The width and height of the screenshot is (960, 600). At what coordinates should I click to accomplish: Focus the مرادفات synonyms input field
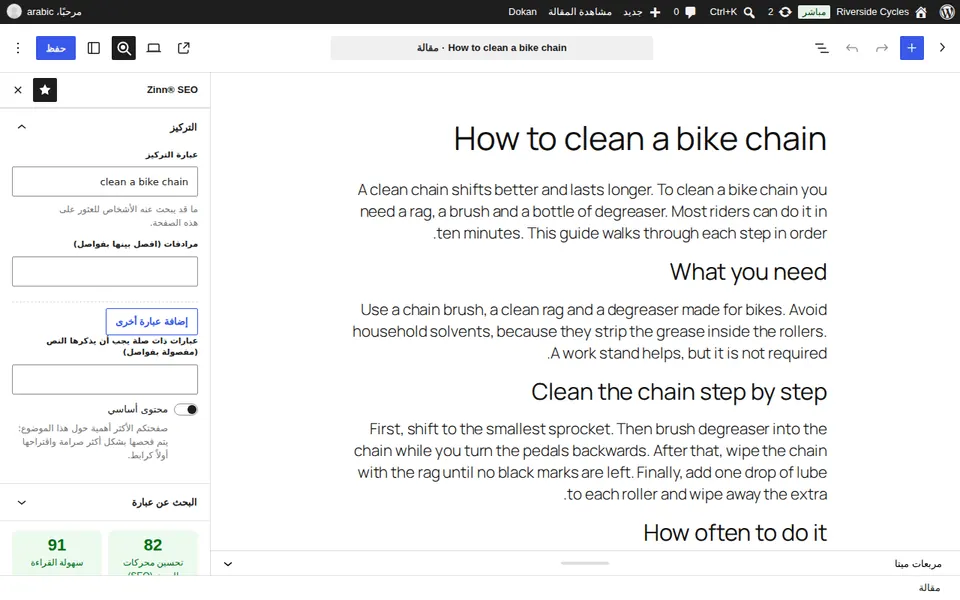[x=105, y=272]
